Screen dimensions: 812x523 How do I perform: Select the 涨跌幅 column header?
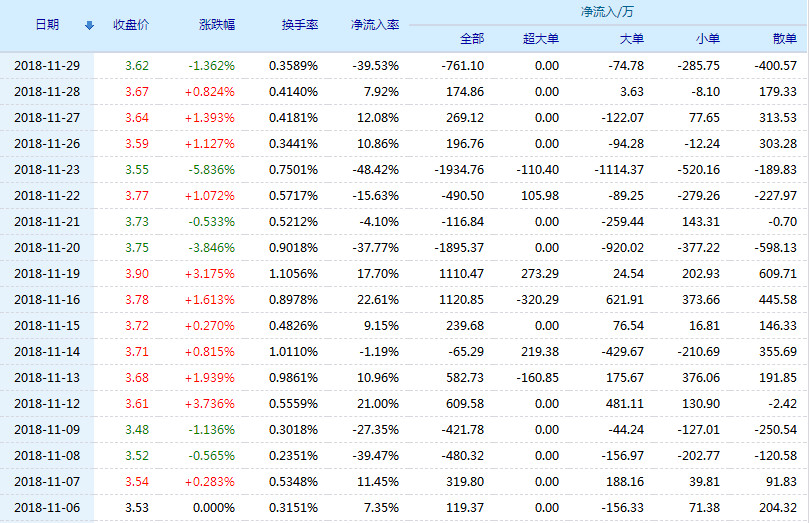coord(217,24)
